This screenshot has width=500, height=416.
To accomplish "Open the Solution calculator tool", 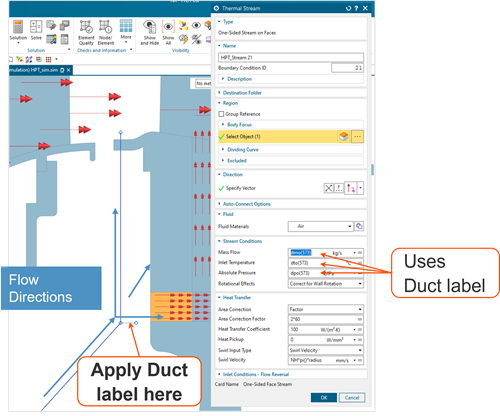I will click(x=18, y=31).
